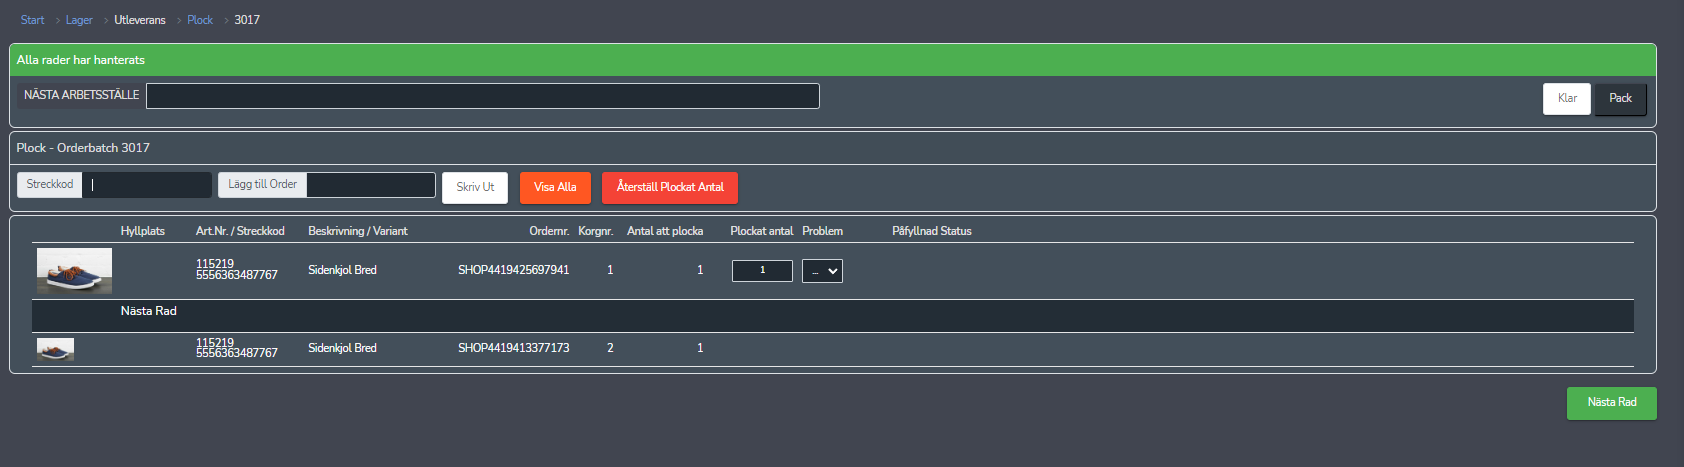The image size is (1684, 467).
Task: Click barcode 5556363487767 in the first row
Action: [x=237, y=275]
